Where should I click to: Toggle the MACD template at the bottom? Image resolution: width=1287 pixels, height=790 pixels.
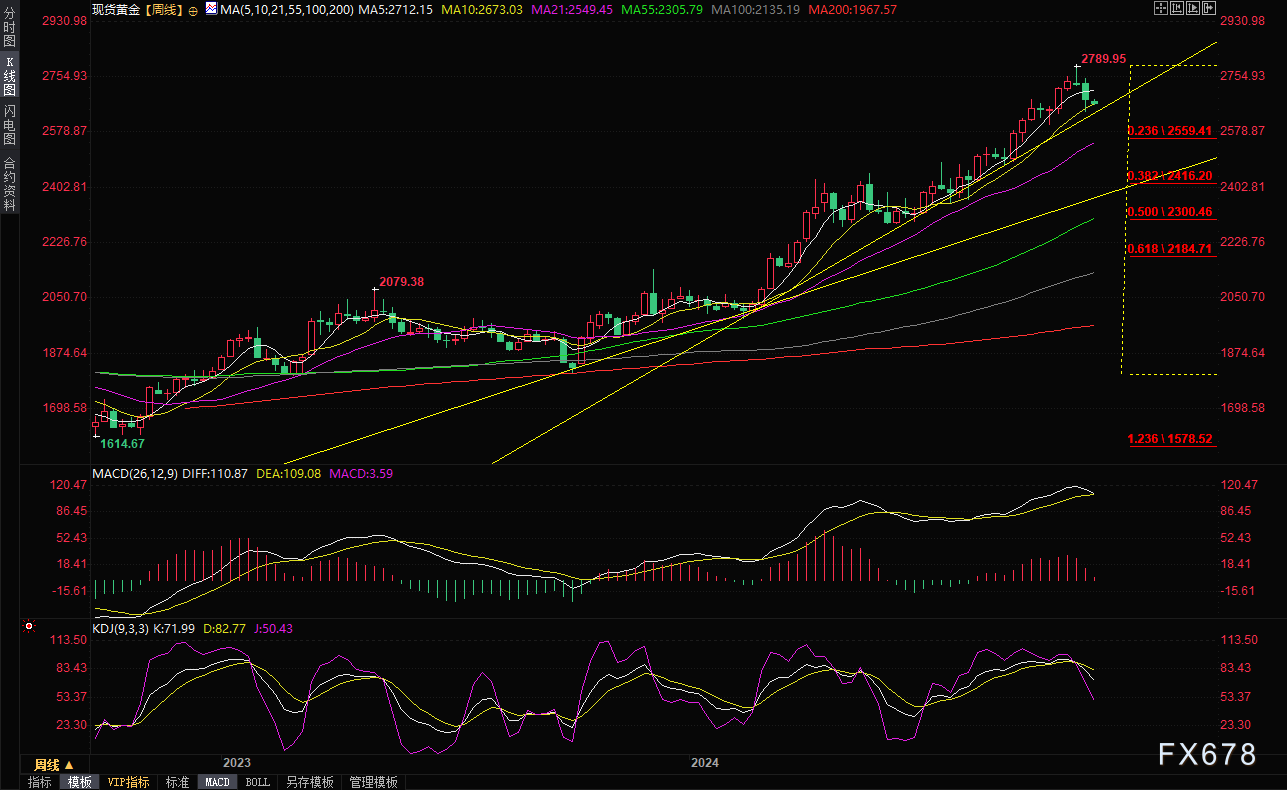[x=217, y=782]
